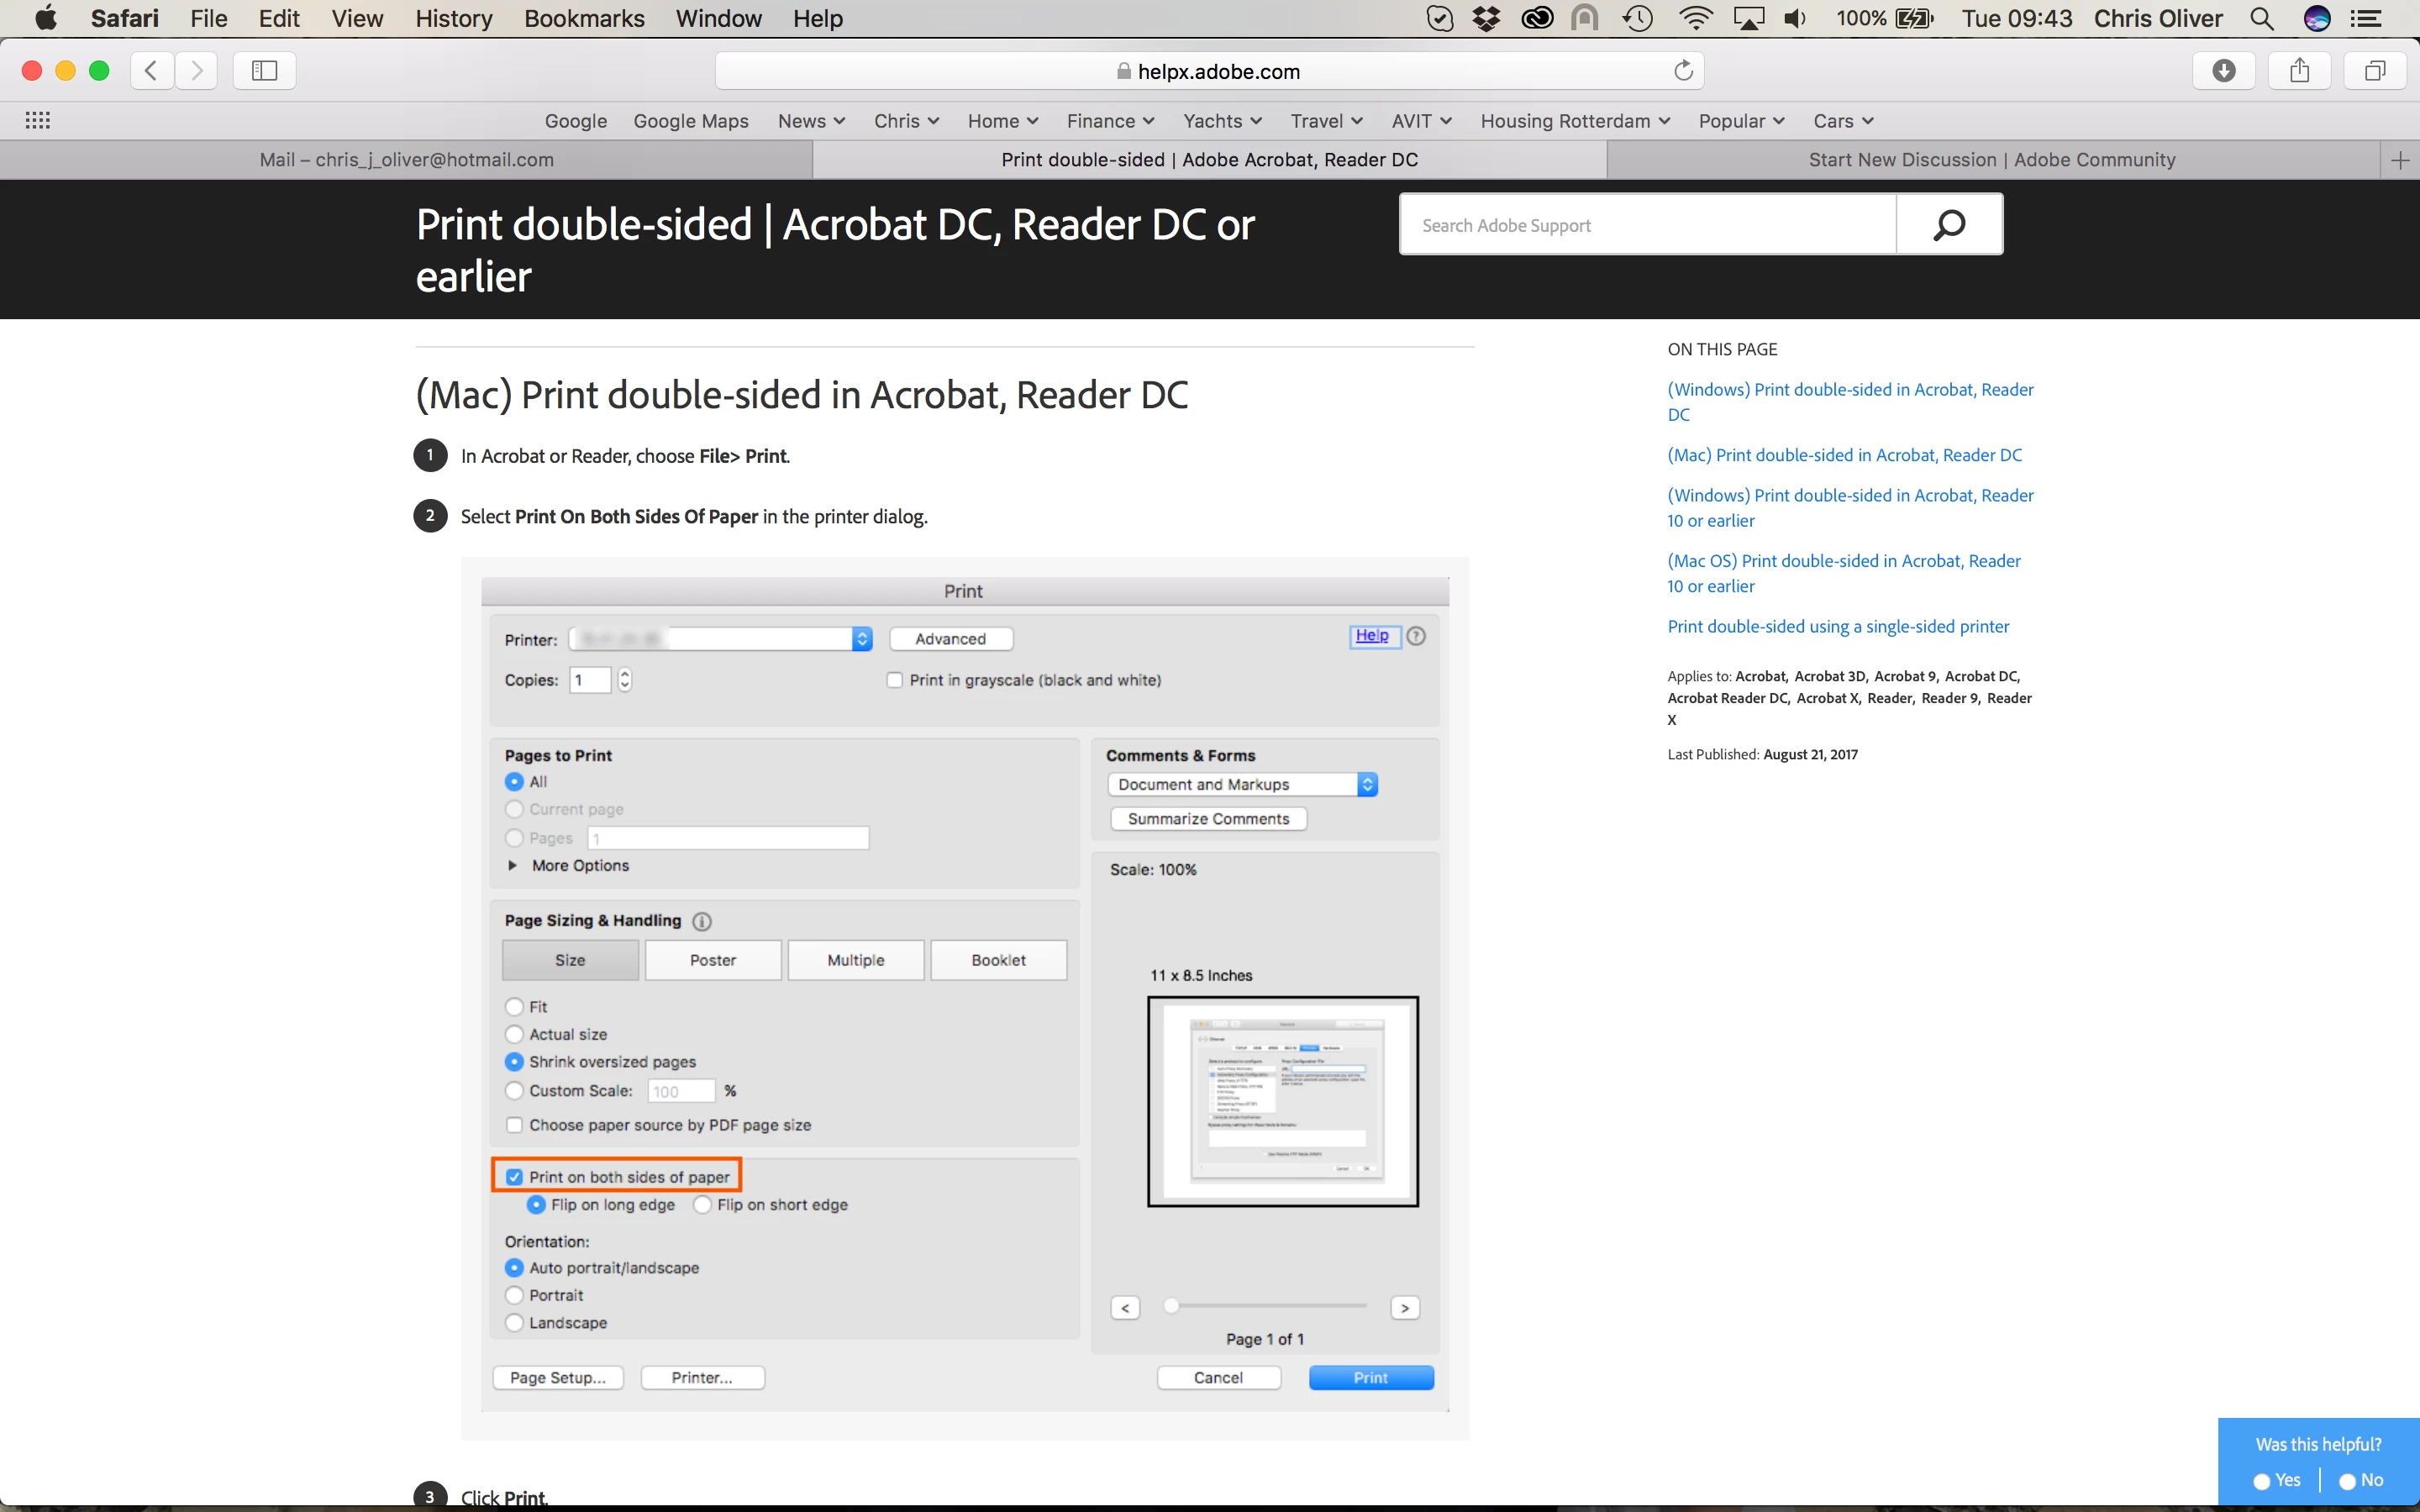The image size is (2420, 1512).
Task: Click the Share toolbar icon
Action: 2299,71
